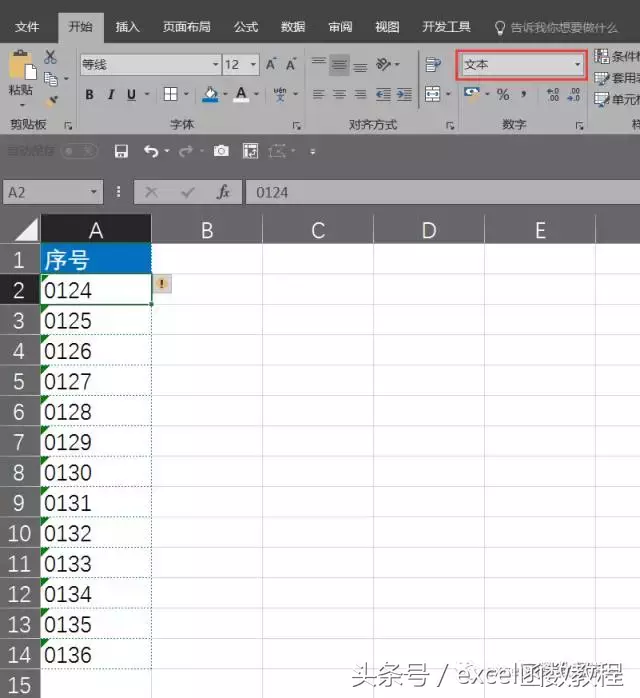Open the font size 12 dropdown
The image size is (640, 698).
click(253, 65)
